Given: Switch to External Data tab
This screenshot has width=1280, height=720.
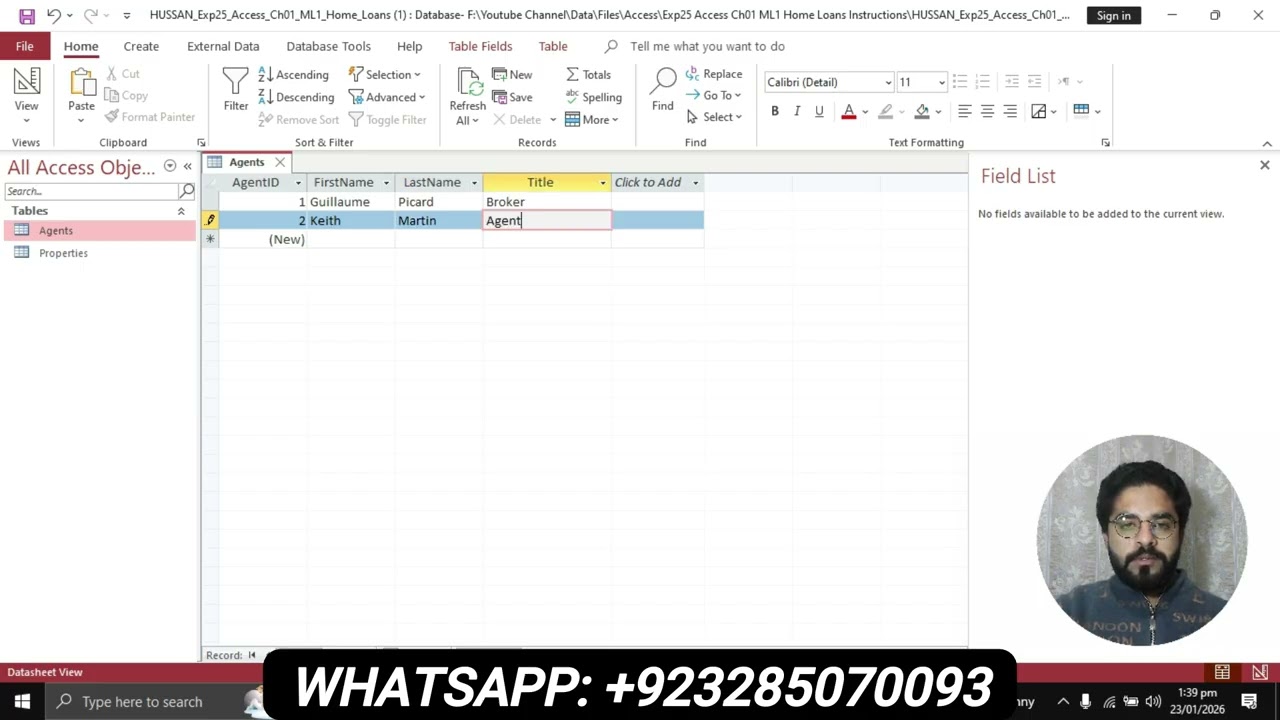Looking at the screenshot, I should [223, 46].
